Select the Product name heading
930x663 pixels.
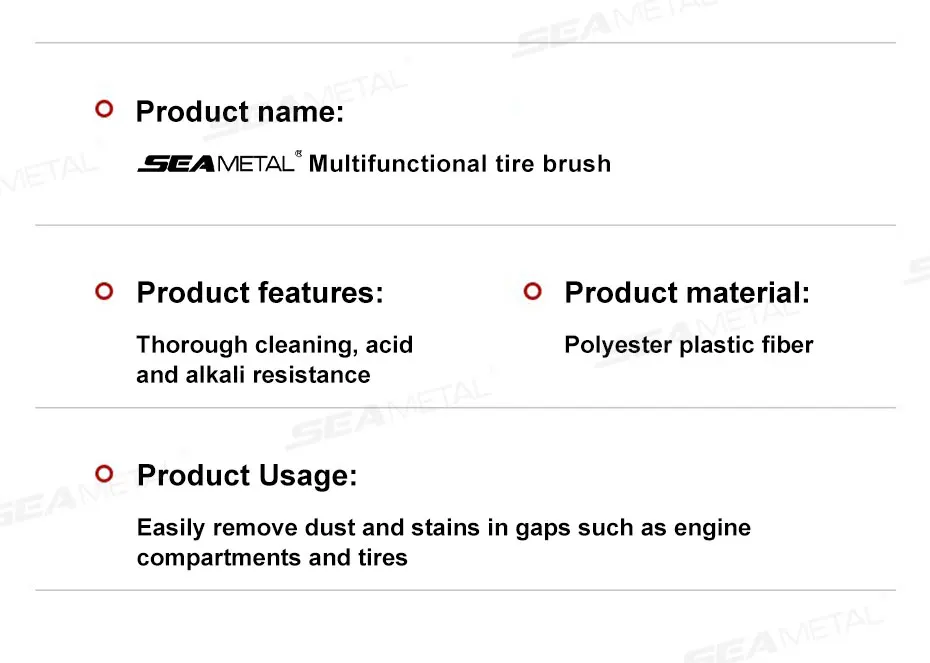[x=240, y=111]
